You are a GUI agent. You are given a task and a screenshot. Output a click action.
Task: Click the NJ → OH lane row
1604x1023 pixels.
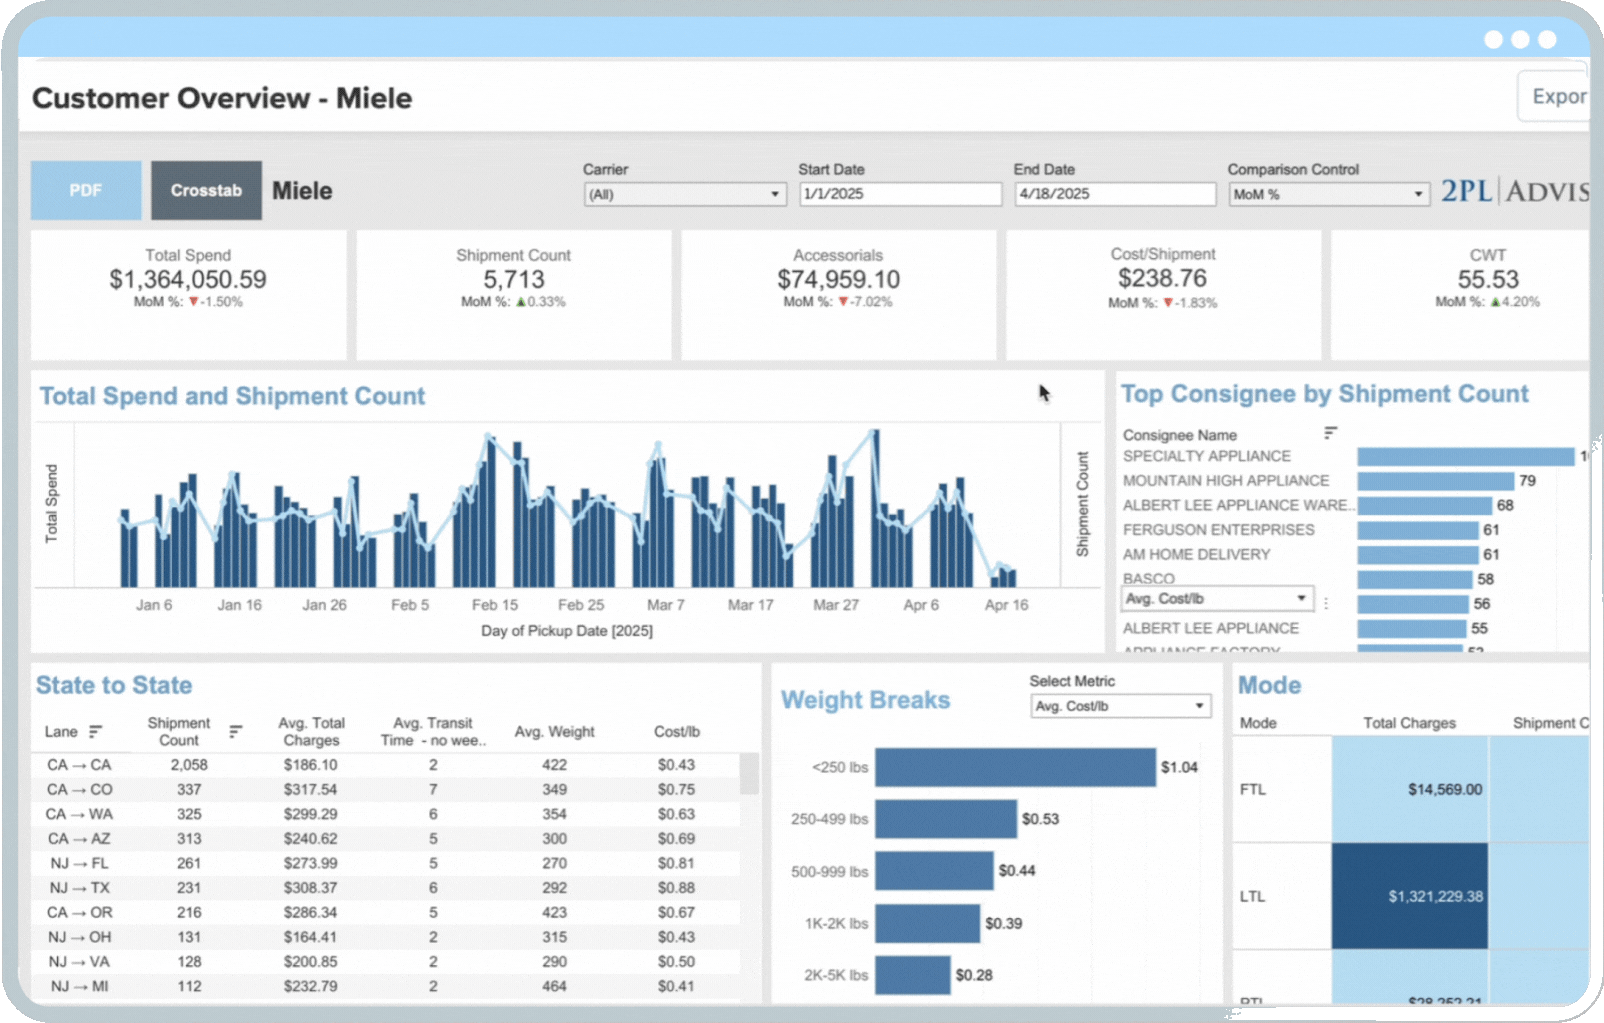(388, 937)
